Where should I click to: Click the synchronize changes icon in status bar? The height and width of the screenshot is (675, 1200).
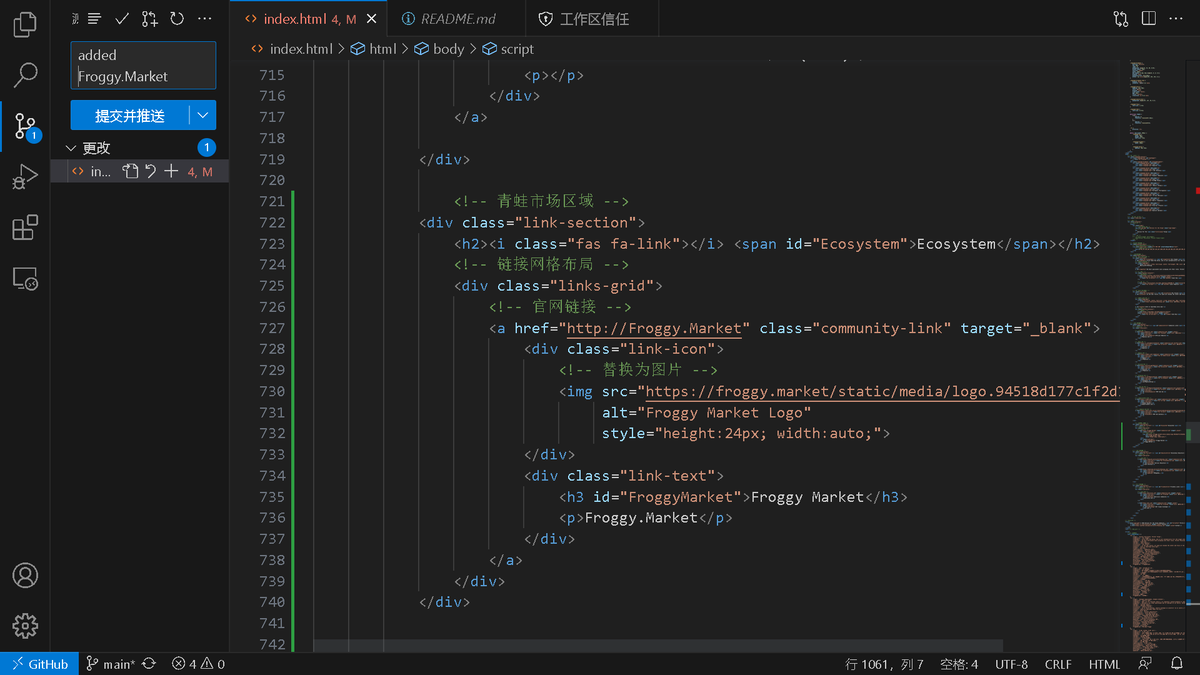149,664
